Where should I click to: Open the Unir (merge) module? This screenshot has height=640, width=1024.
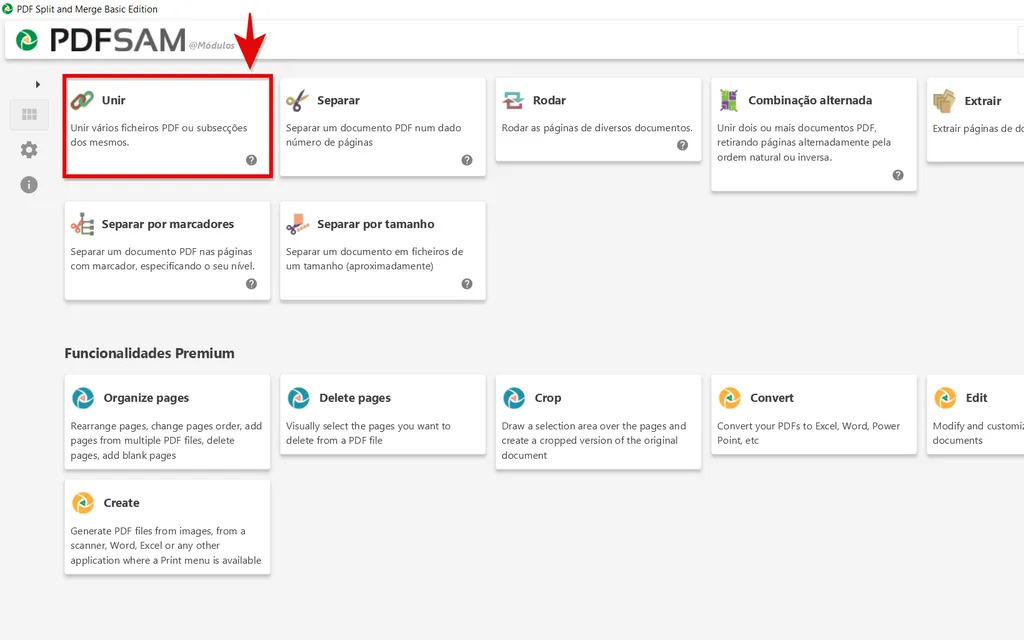click(x=167, y=127)
